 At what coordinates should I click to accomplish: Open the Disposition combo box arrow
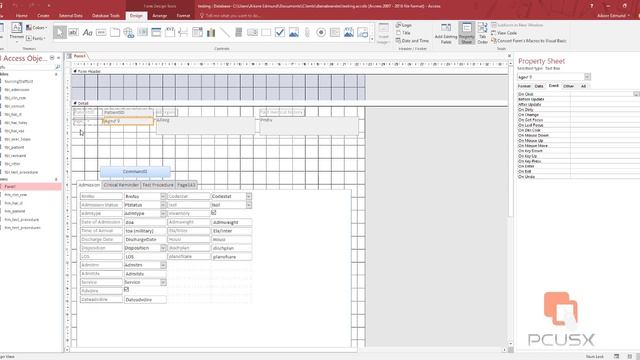point(163,248)
